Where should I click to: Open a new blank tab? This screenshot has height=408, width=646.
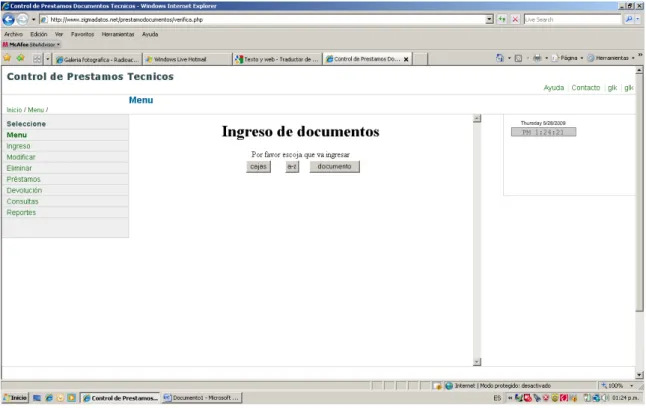tap(420, 59)
